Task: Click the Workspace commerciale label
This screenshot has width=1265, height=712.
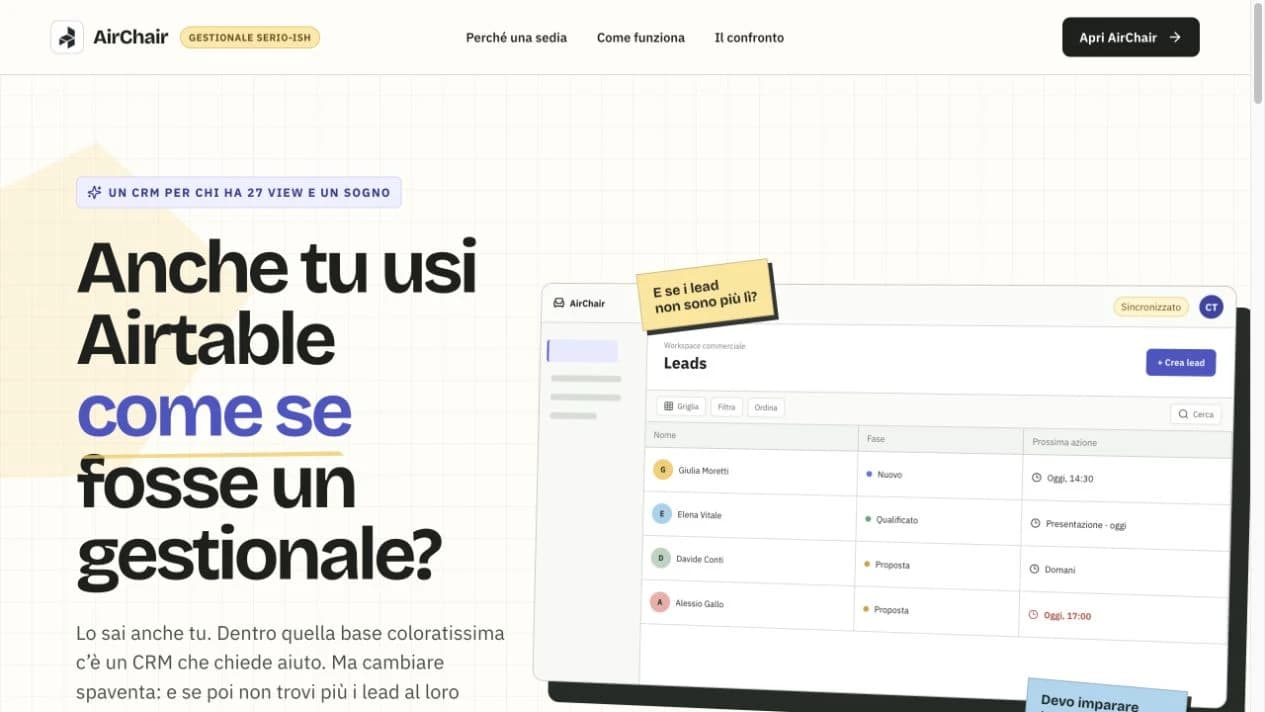Action: coord(705,346)
